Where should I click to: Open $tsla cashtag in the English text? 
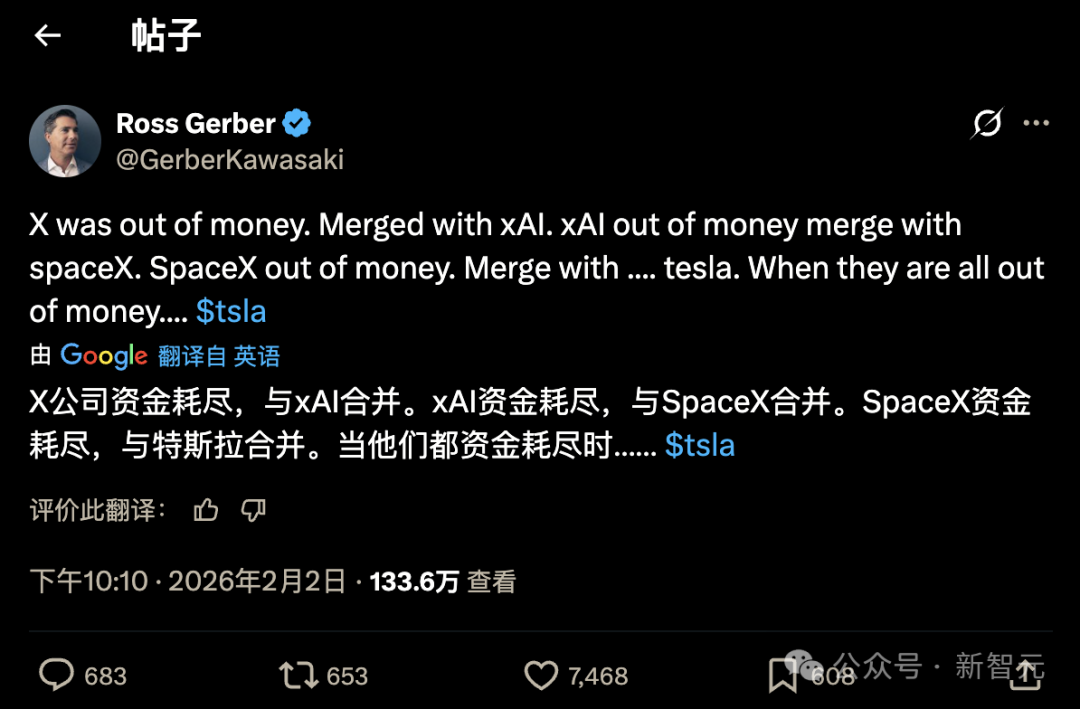231,311
